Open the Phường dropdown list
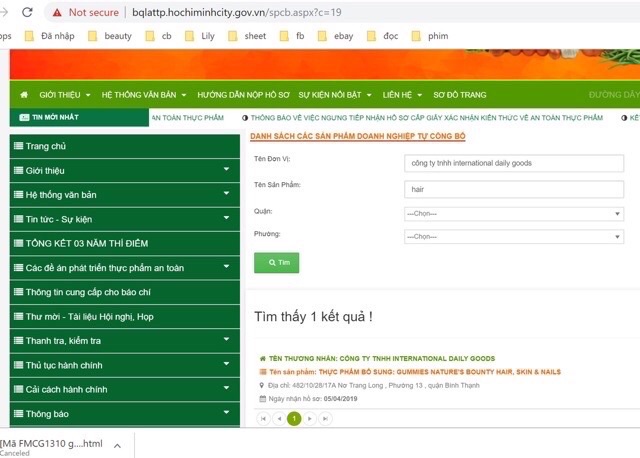 [513, 237]
